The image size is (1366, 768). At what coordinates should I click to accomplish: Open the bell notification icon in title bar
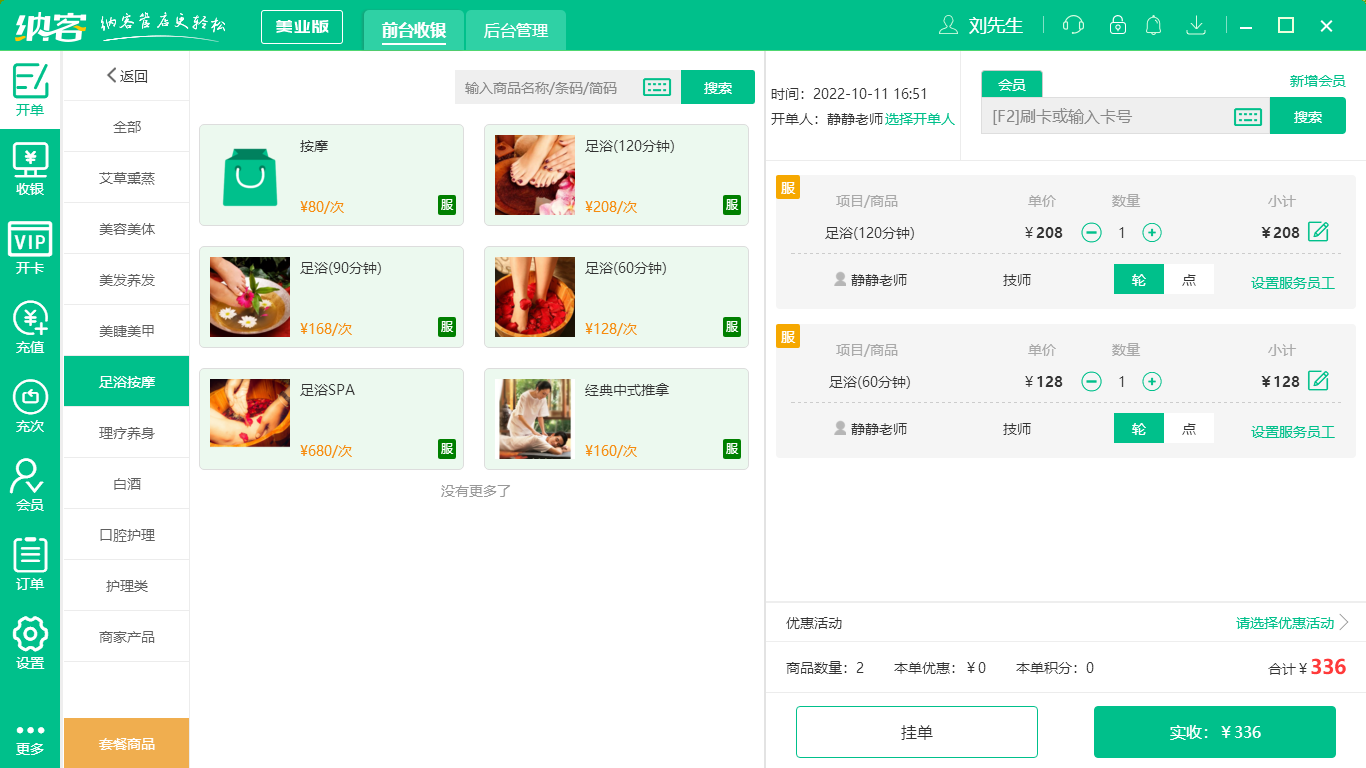(1153, 25)
